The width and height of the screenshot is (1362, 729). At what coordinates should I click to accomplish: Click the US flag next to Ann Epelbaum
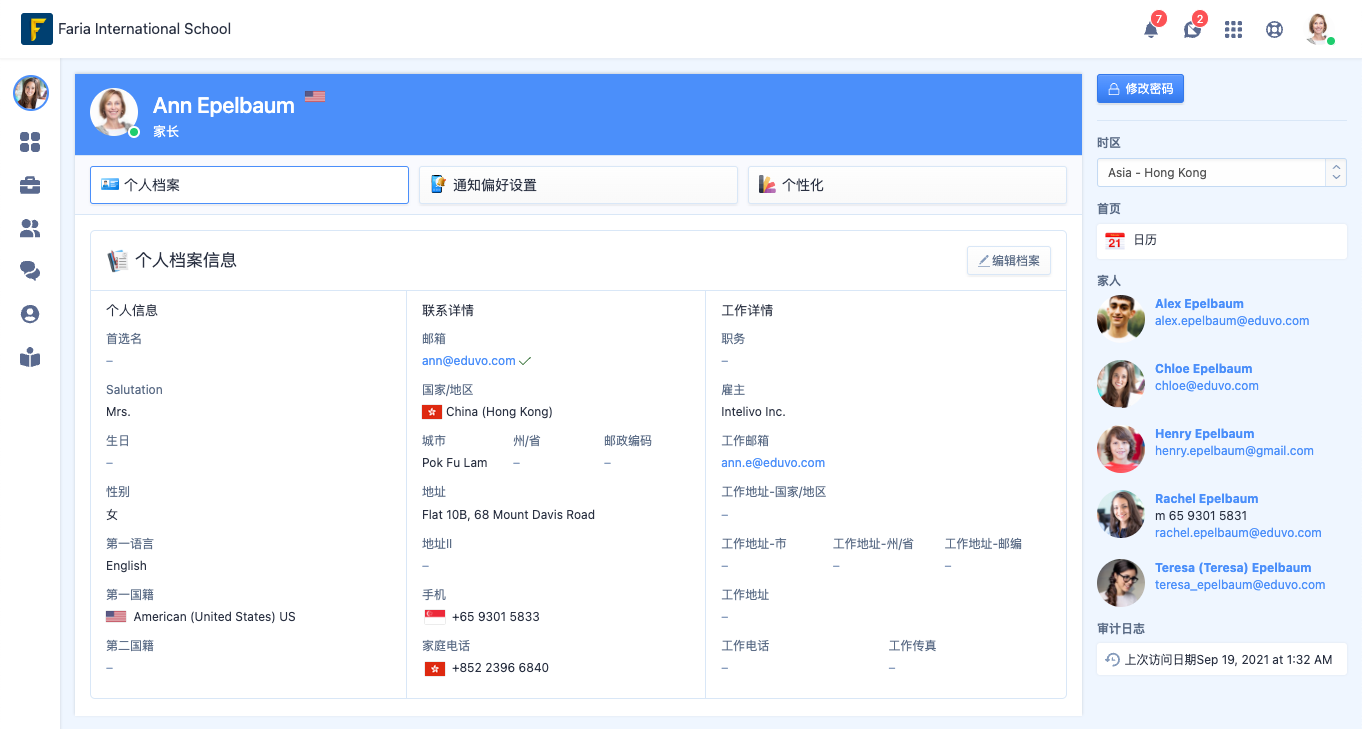315,96
